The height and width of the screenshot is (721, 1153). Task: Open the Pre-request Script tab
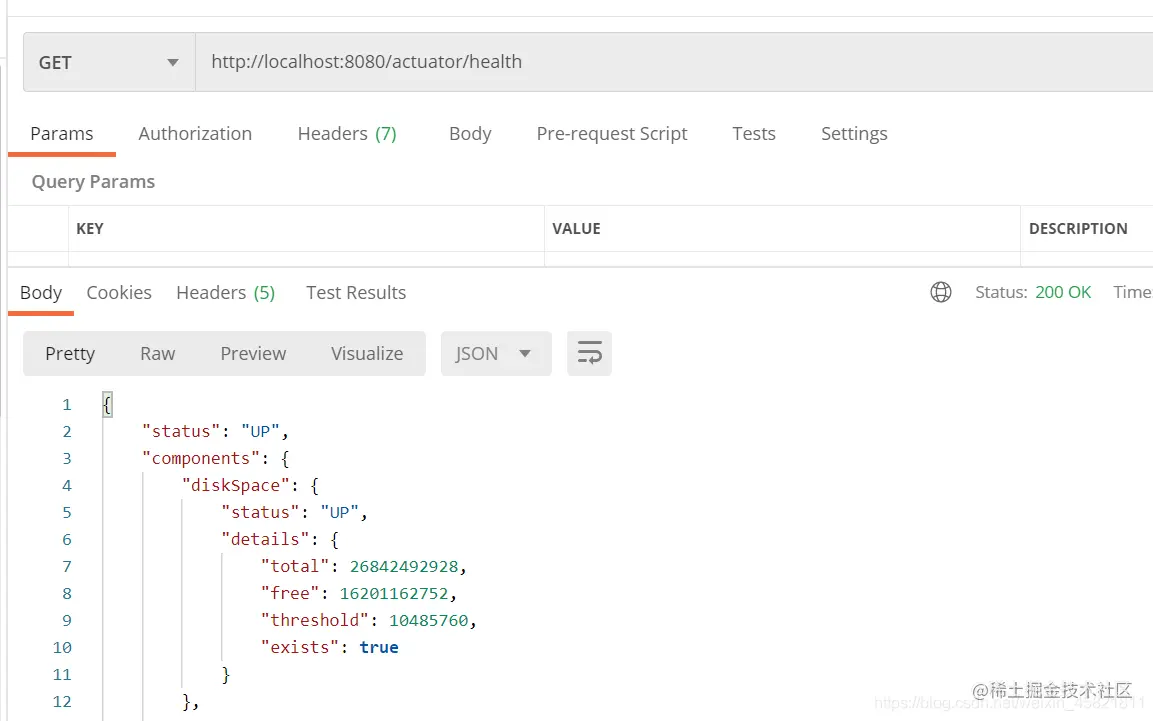point(612,134)
